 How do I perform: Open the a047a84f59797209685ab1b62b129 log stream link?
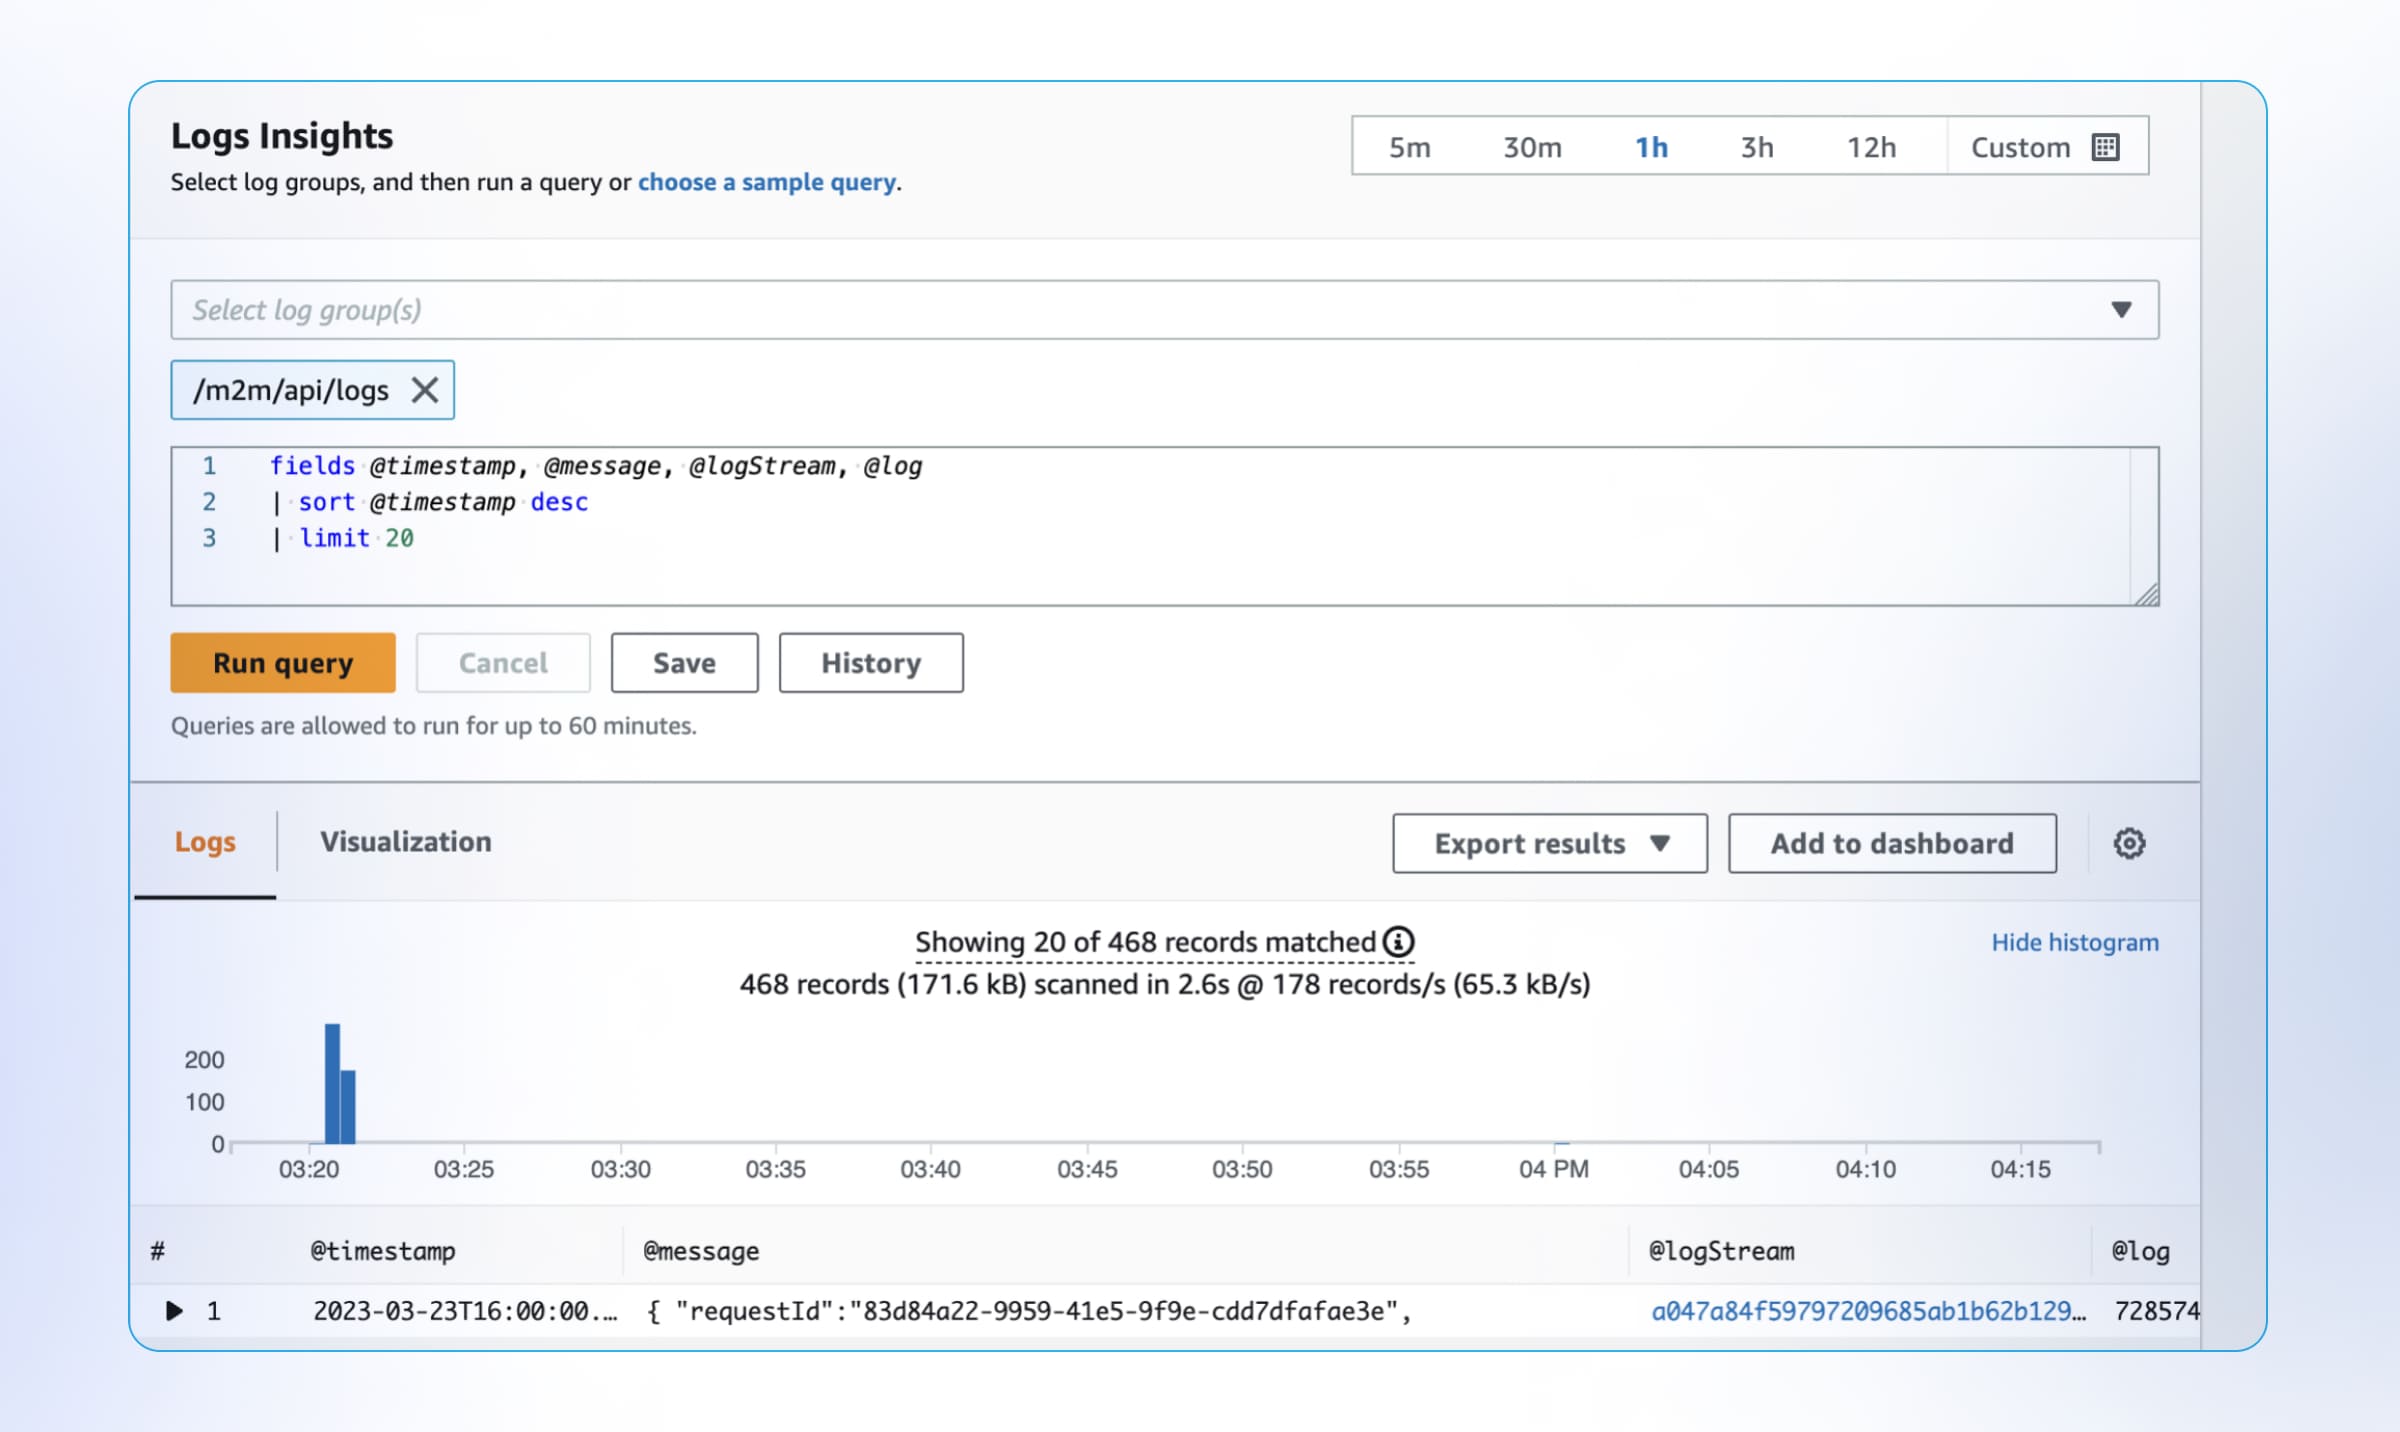tap(1868, 1311)
